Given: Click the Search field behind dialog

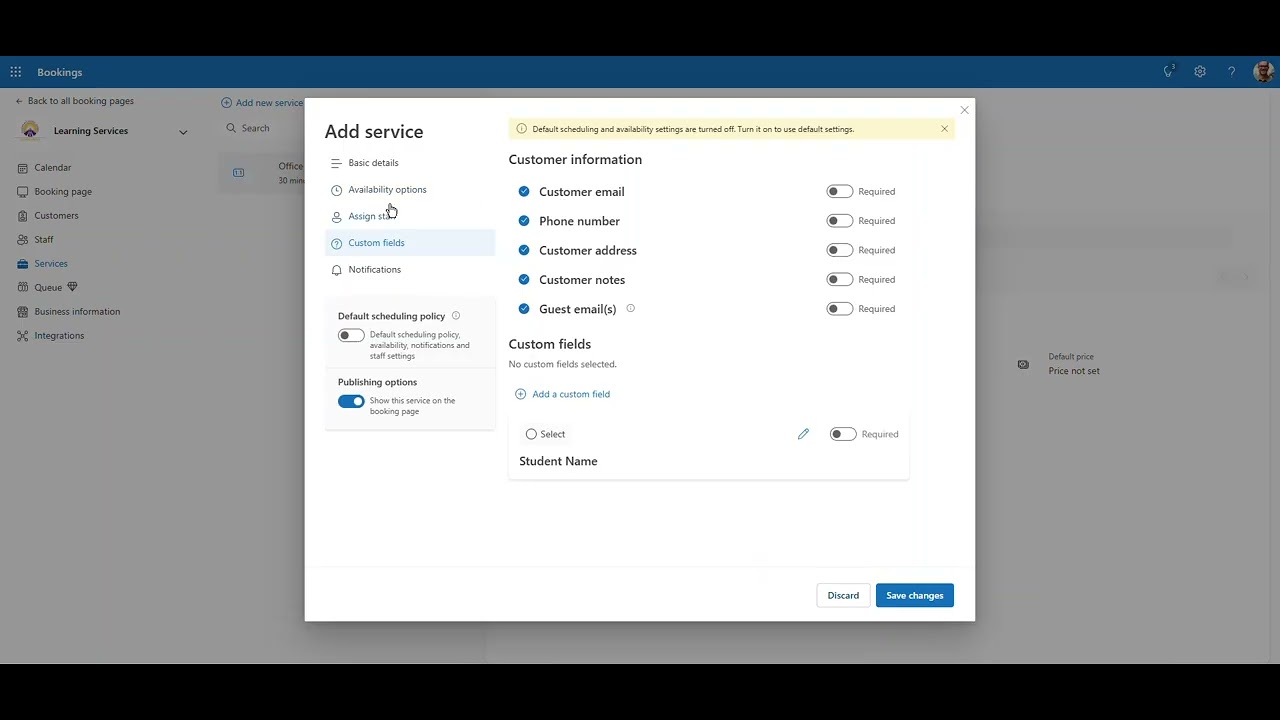Looking at the screenshot, I should 264,128.
